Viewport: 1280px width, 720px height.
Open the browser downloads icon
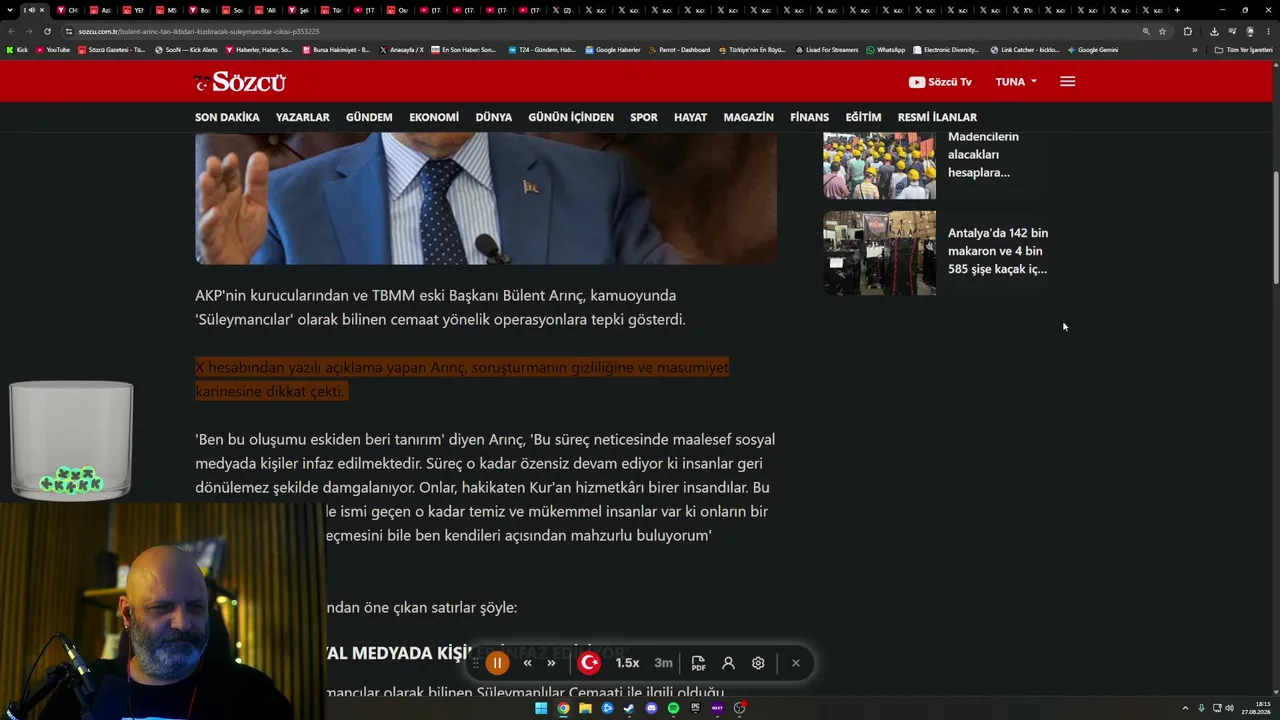coord(1214,31)
